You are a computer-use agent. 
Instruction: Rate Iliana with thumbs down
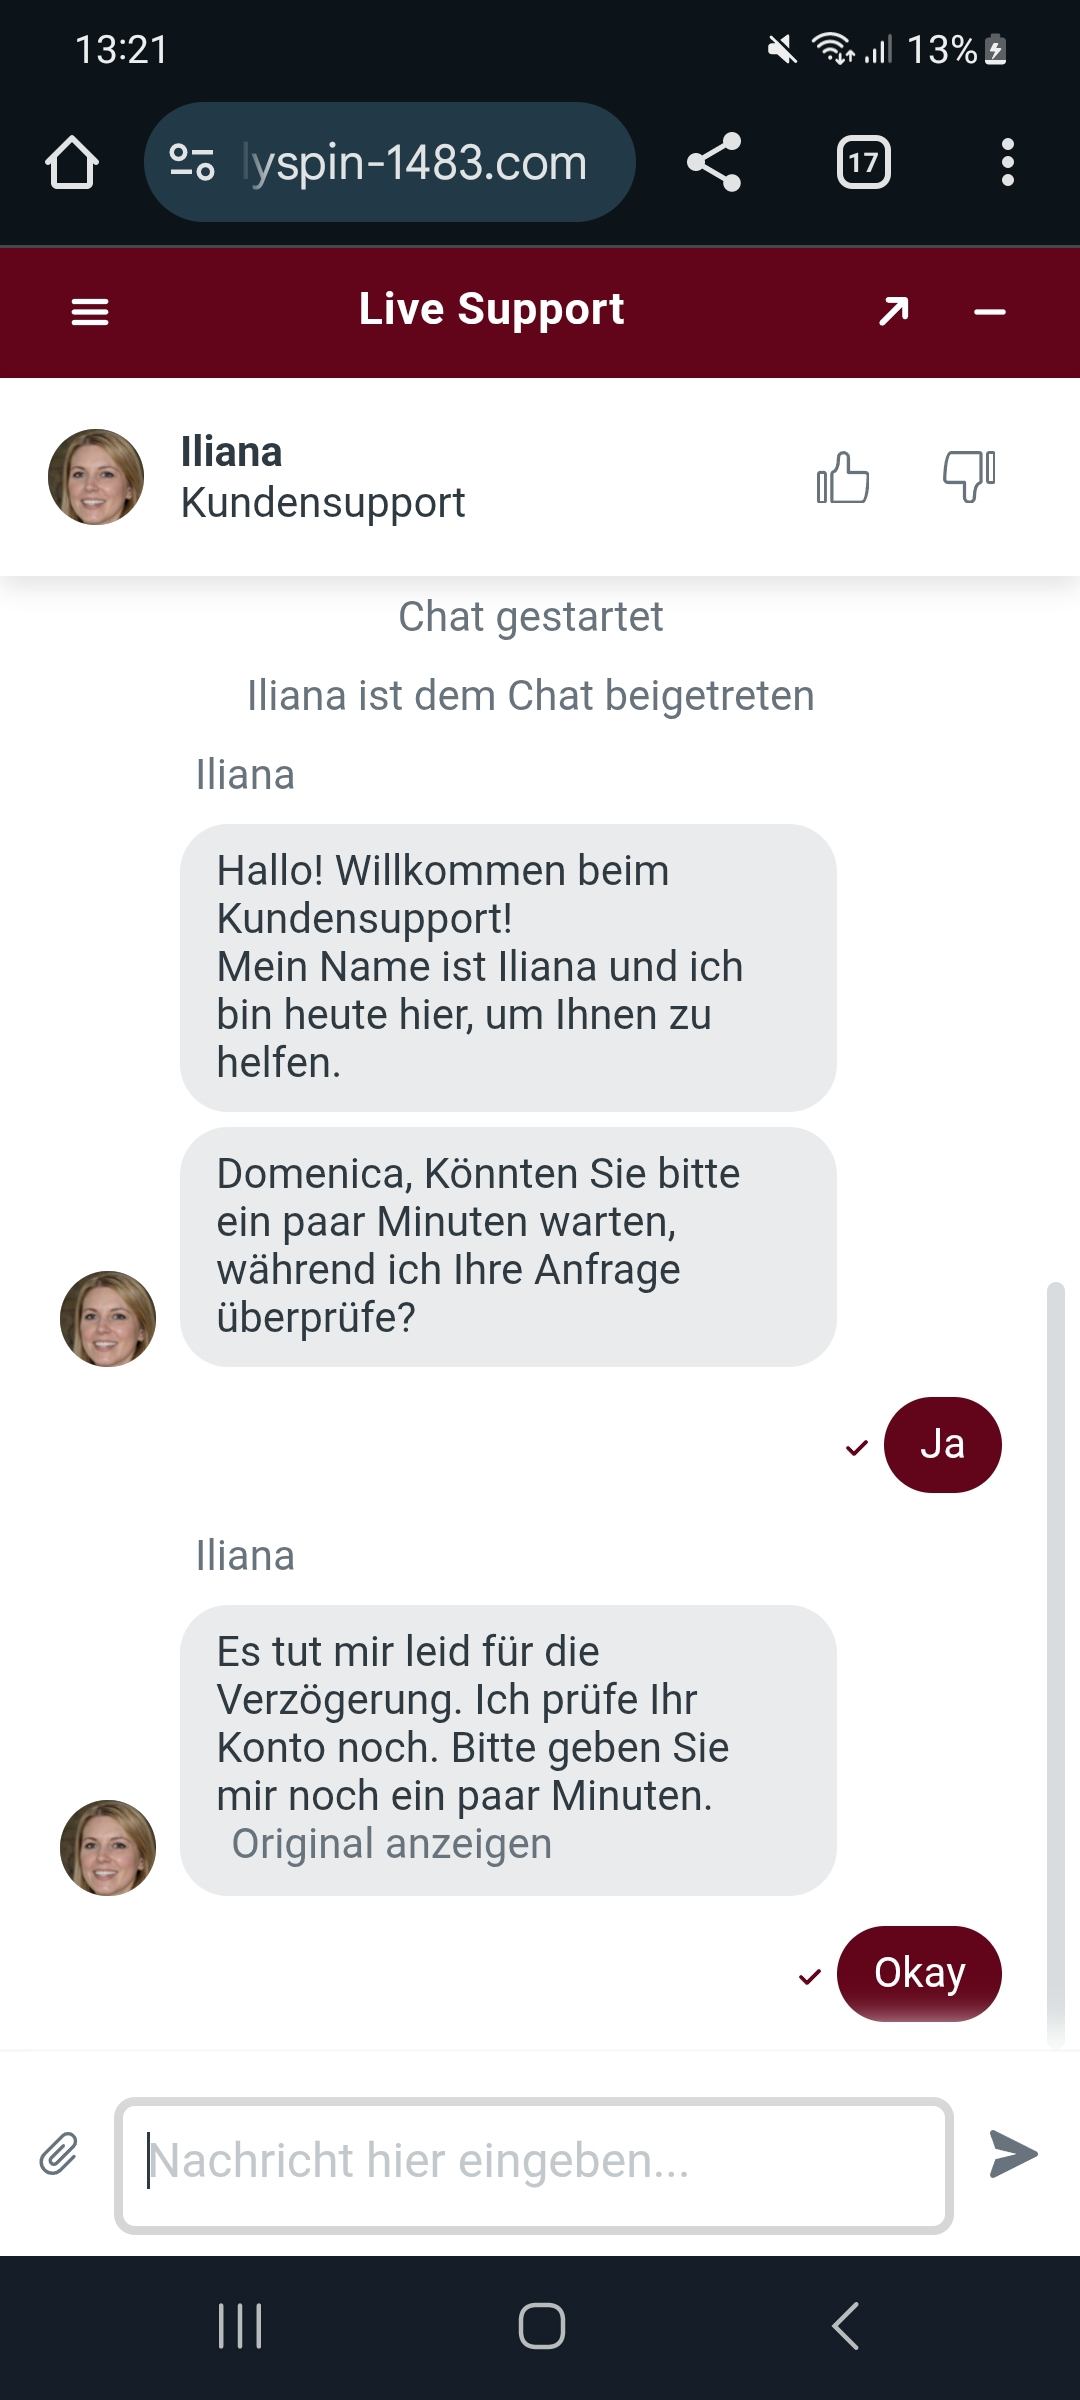click(x=968, y=477)
